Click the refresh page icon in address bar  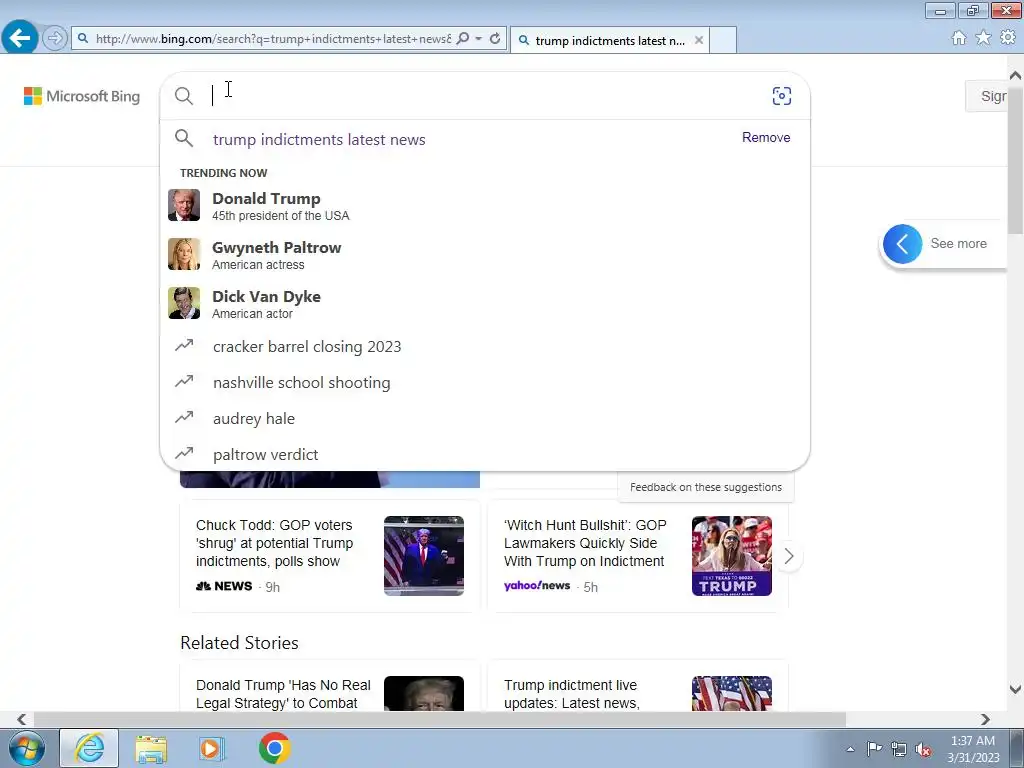[495, 39]
